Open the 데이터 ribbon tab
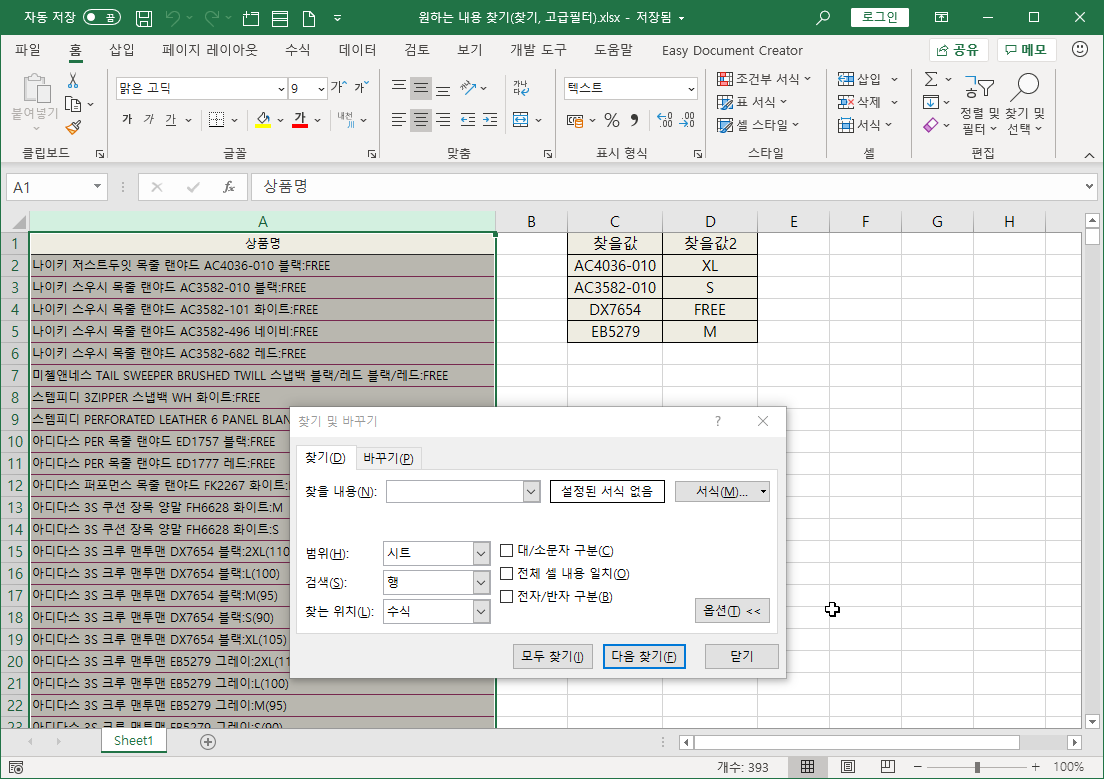Screen dimensions: 1104x779 coord(357,50)
